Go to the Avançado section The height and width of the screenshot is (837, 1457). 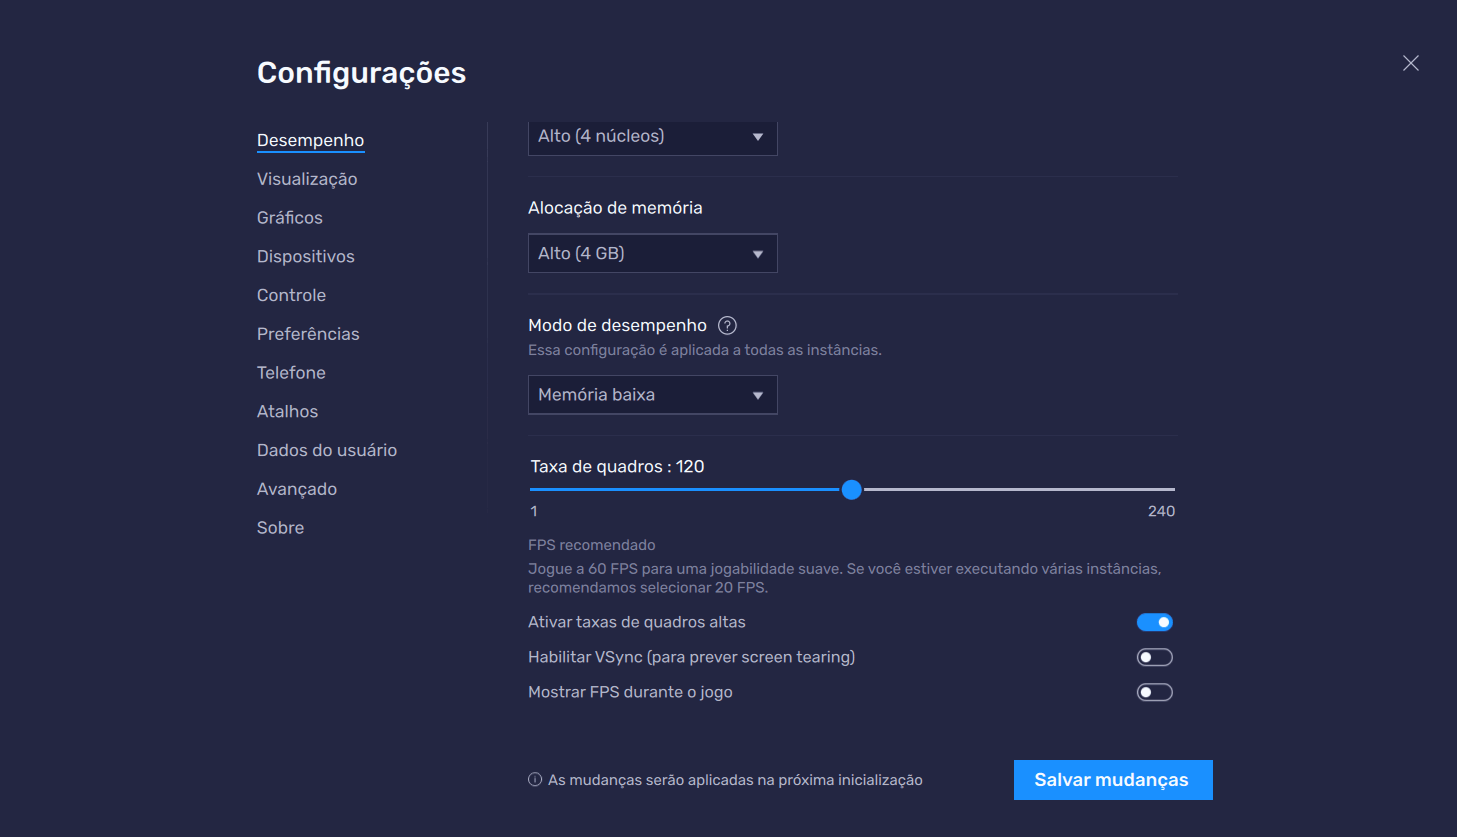[x=297, y=489]
